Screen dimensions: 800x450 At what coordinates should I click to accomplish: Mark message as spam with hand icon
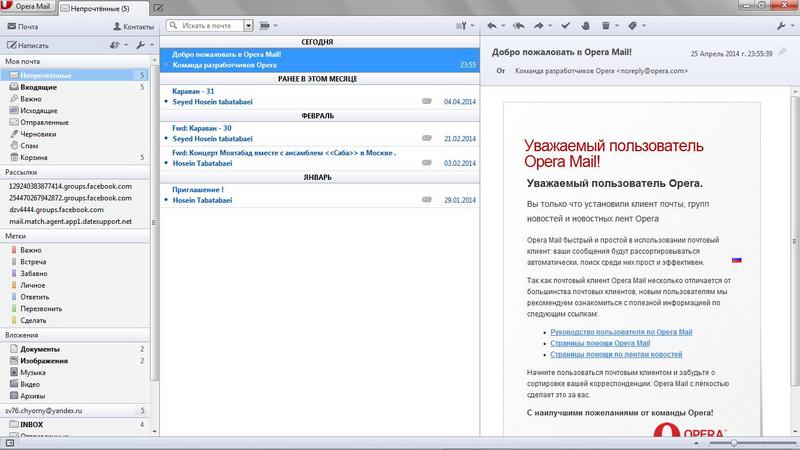pyautogui.click(x=586, y=26)
